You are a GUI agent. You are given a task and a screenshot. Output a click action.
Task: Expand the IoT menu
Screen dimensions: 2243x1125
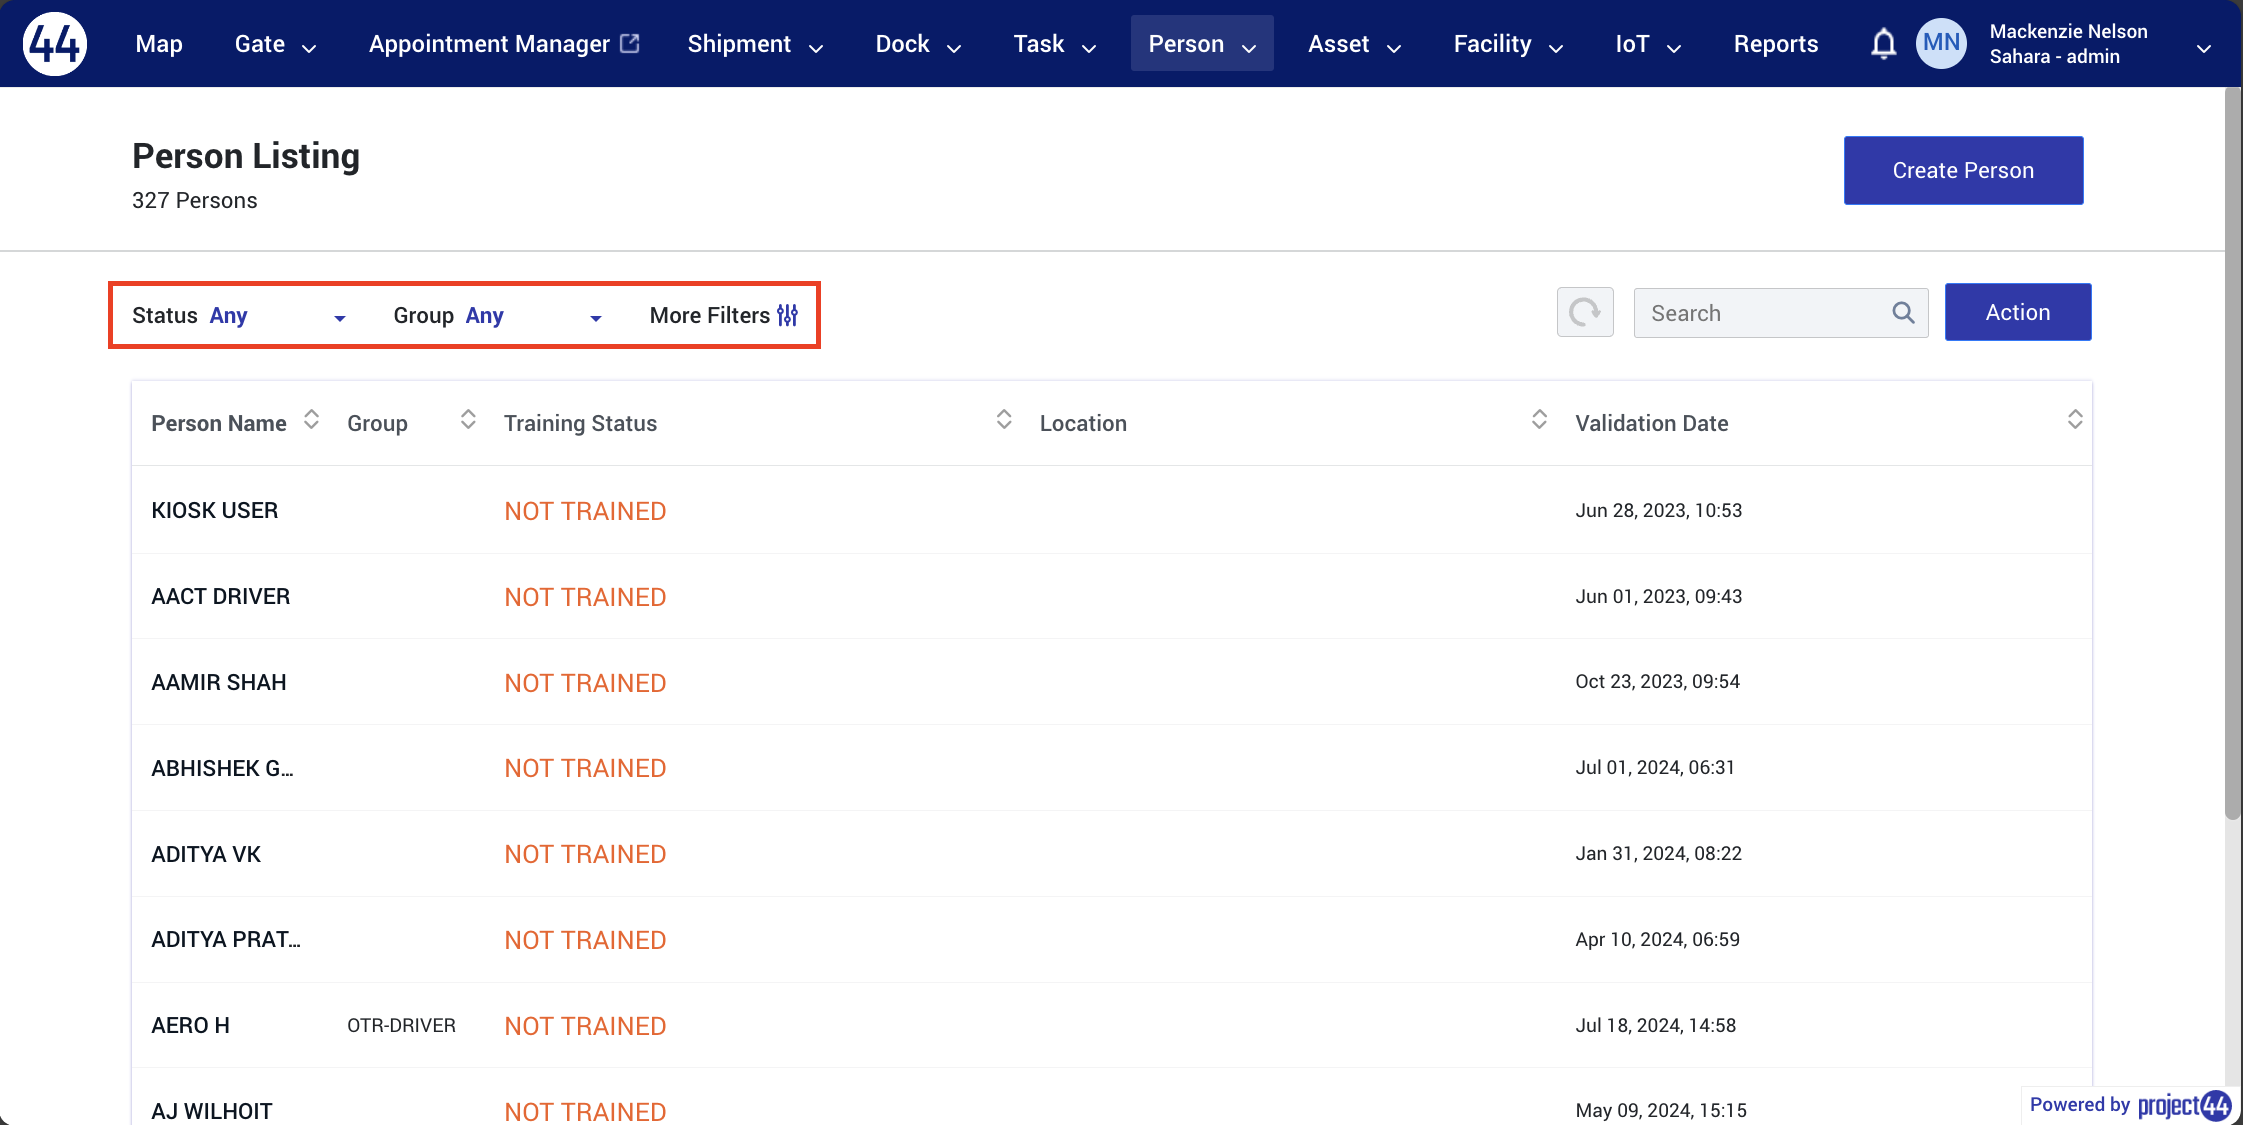1648,44
